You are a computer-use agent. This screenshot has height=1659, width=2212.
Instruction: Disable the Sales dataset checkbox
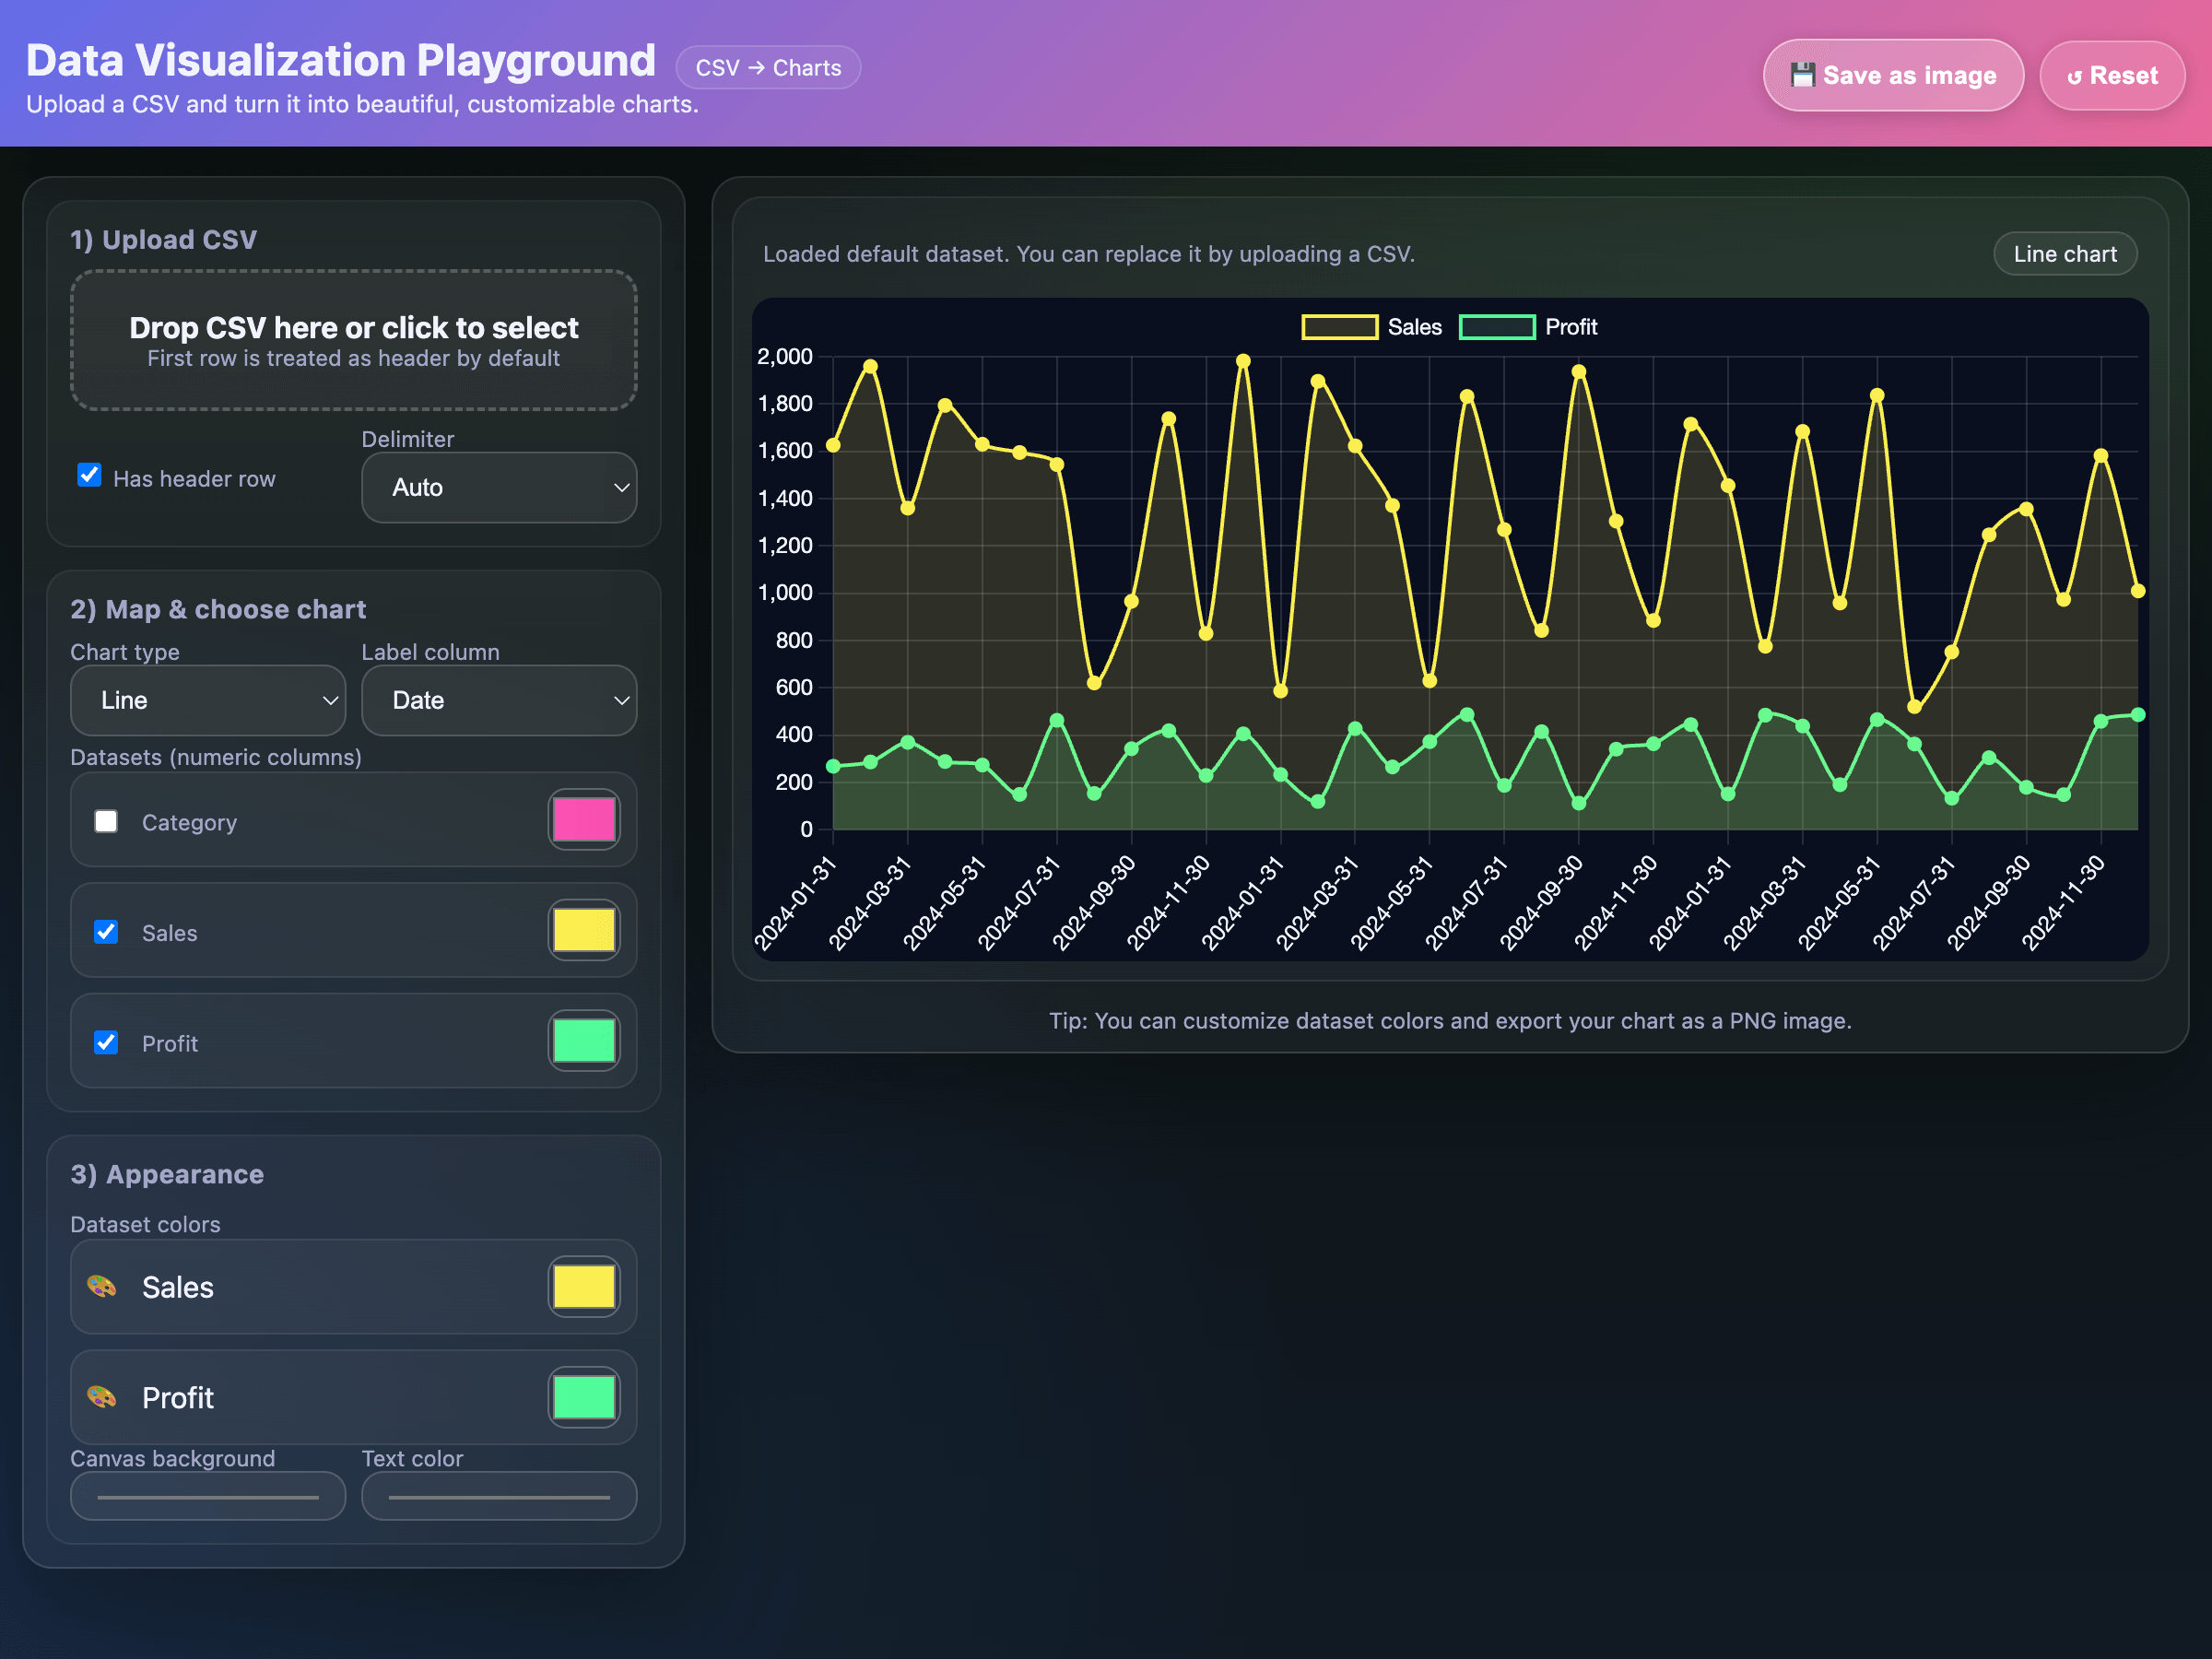106,932
